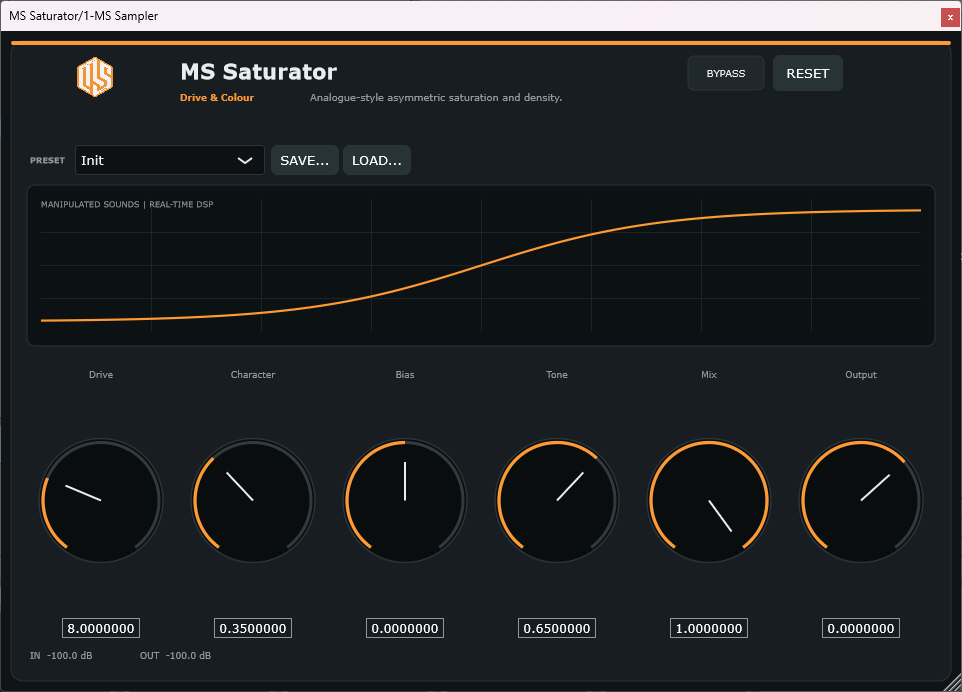Click the 'OUT -100.0 dB' meter readout
The width and height of the screenshot is (962, 692).
(175, 656)
